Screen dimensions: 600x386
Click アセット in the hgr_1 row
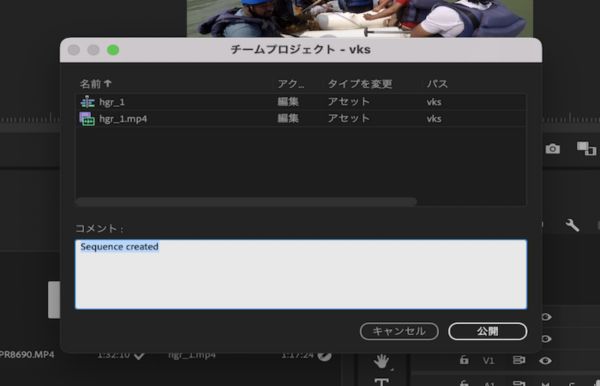pyautogui.click(x=349, y=102)
